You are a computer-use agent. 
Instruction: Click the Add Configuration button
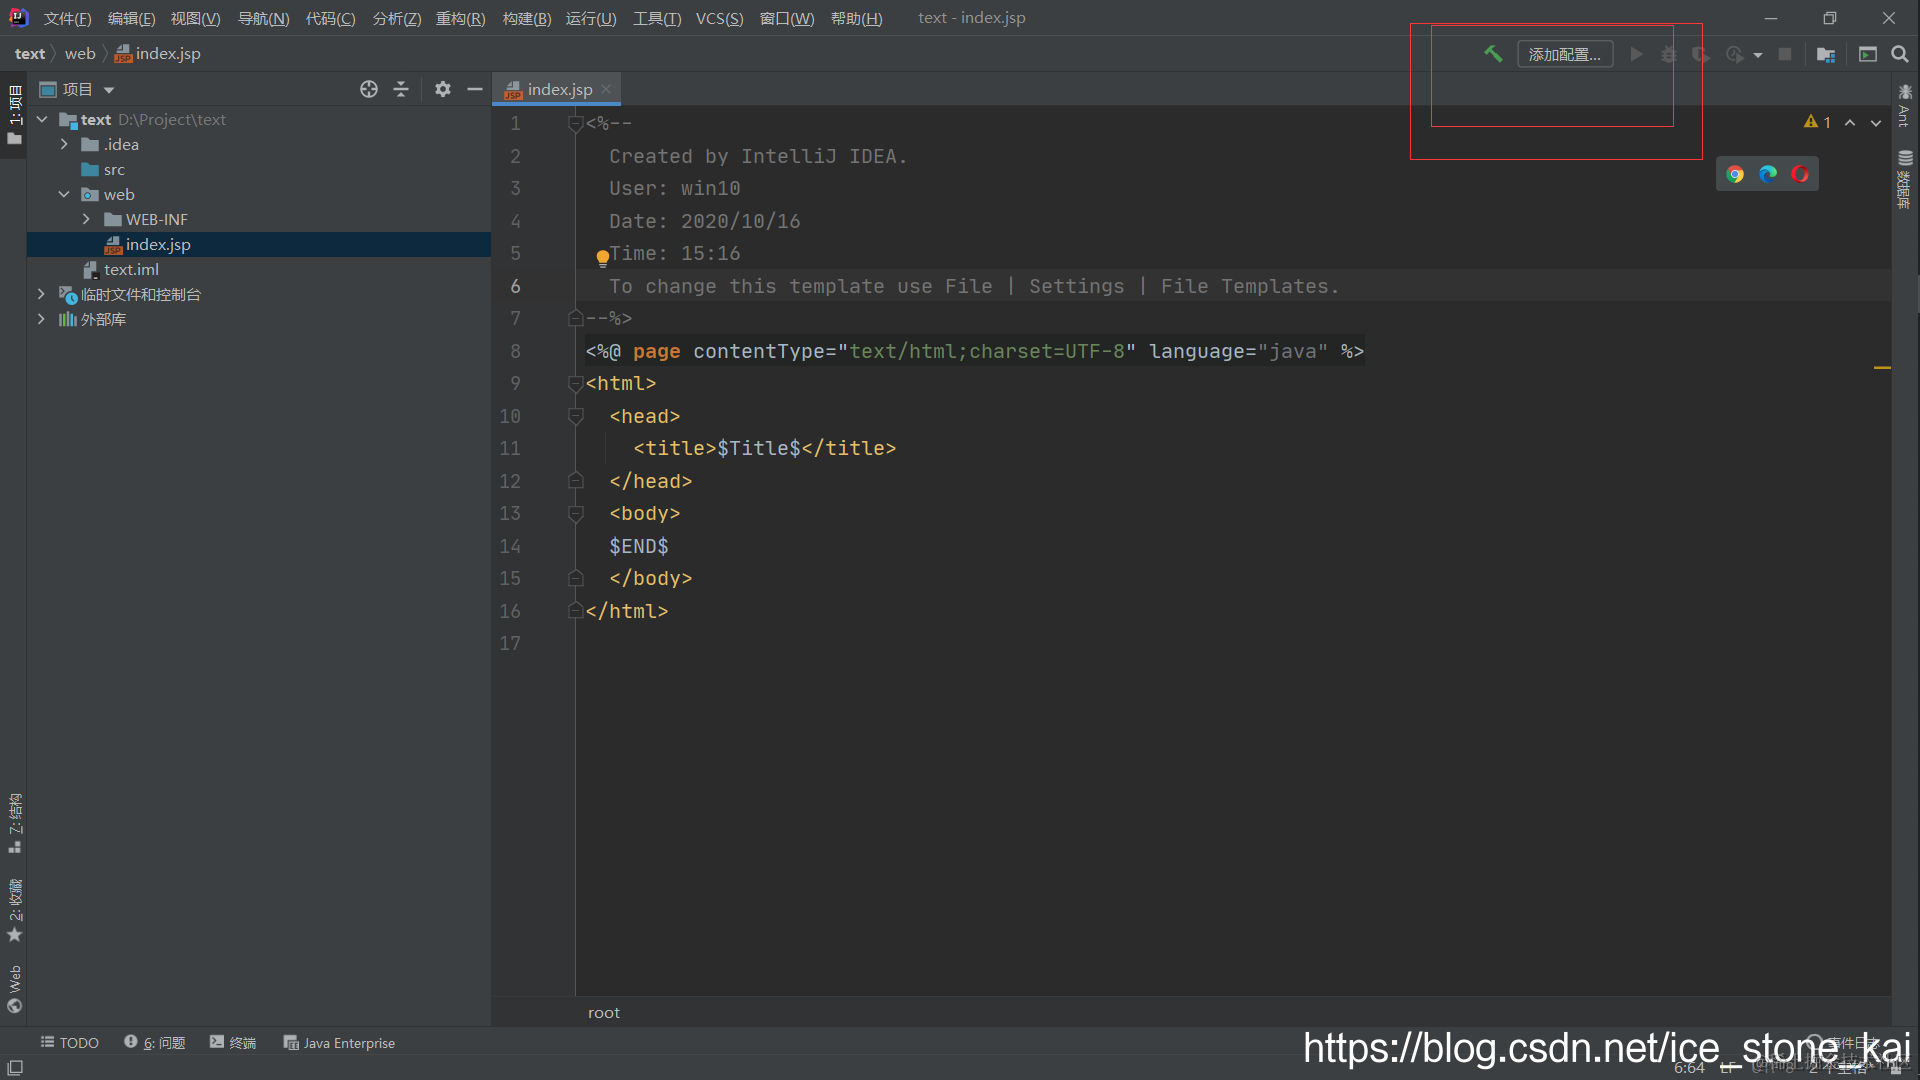[1564, 54]
